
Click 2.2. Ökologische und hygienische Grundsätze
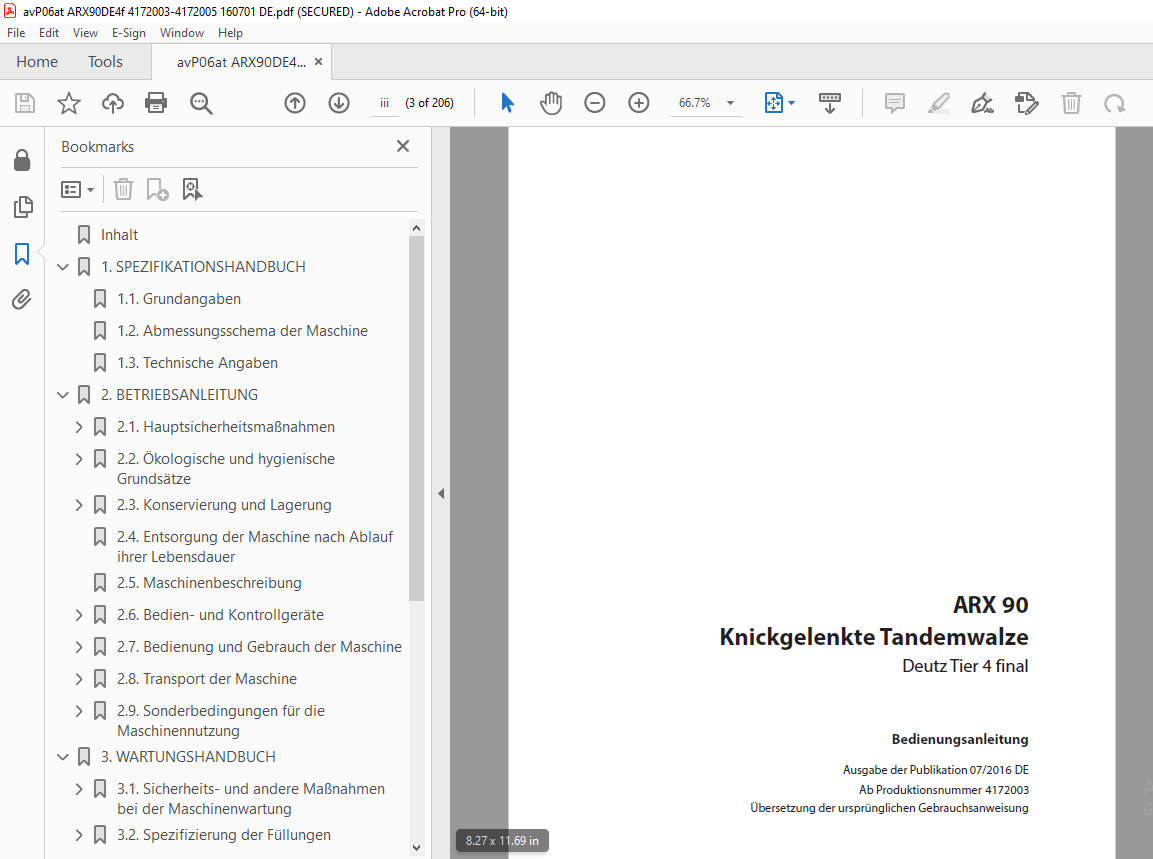(x=226, y=468)
